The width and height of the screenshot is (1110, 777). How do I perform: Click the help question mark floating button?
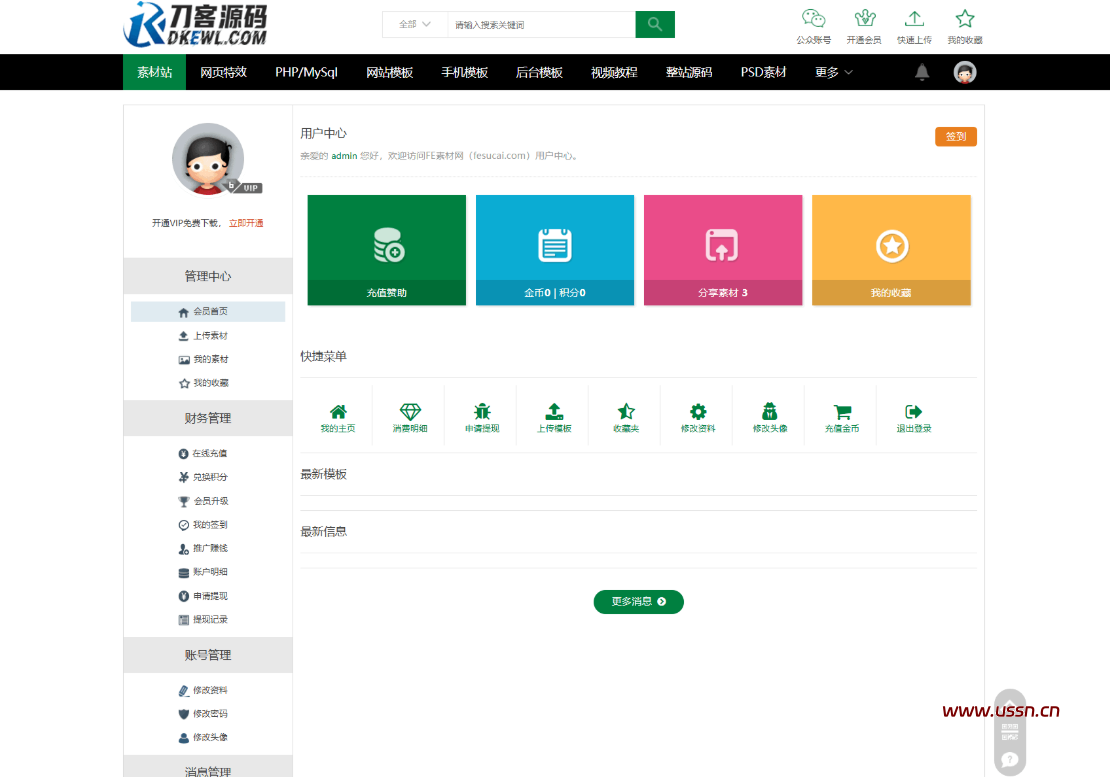1009,759
